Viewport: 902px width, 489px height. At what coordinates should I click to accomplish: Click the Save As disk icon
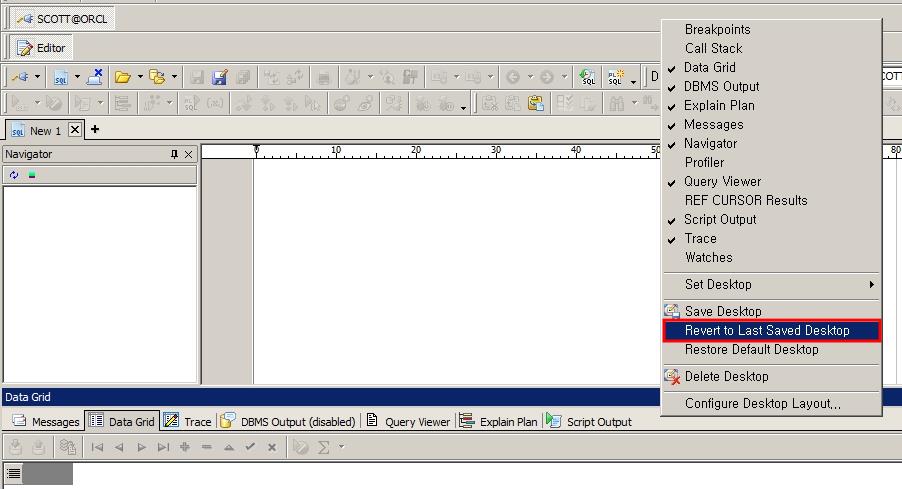click(x=219, y=77)
